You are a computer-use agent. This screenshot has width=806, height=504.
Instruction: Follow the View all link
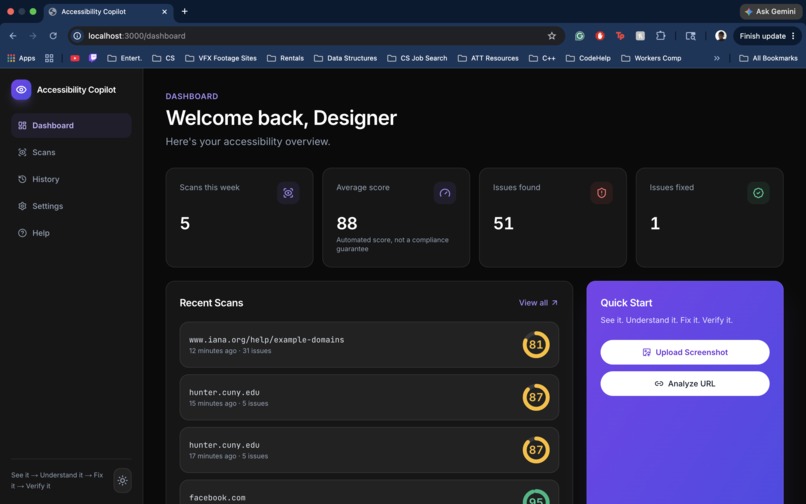coord(538,303)
